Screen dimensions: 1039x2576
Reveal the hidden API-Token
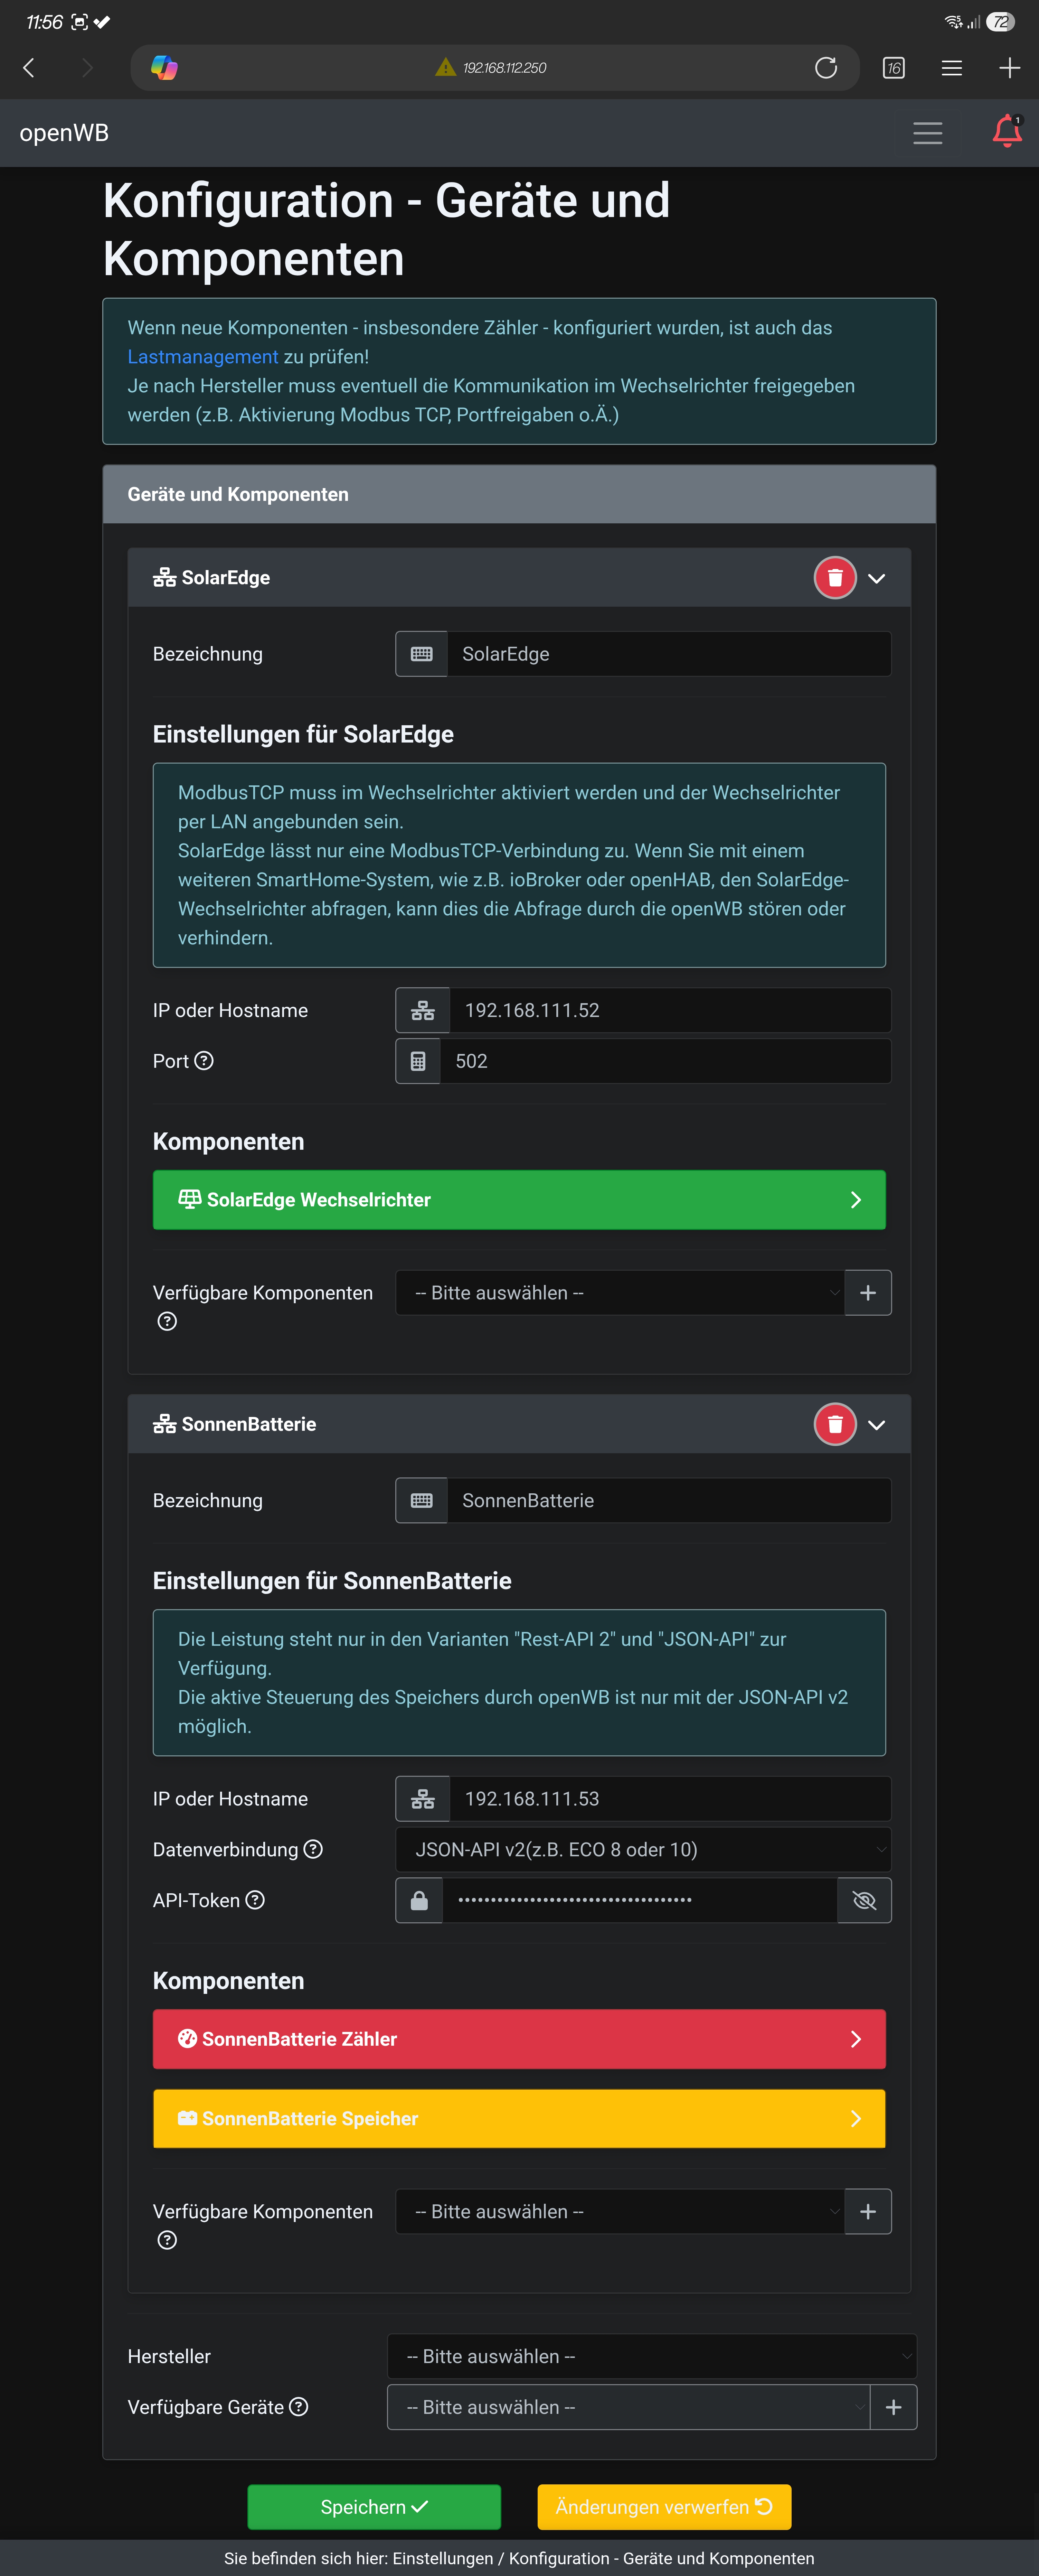coord(864,1900)
